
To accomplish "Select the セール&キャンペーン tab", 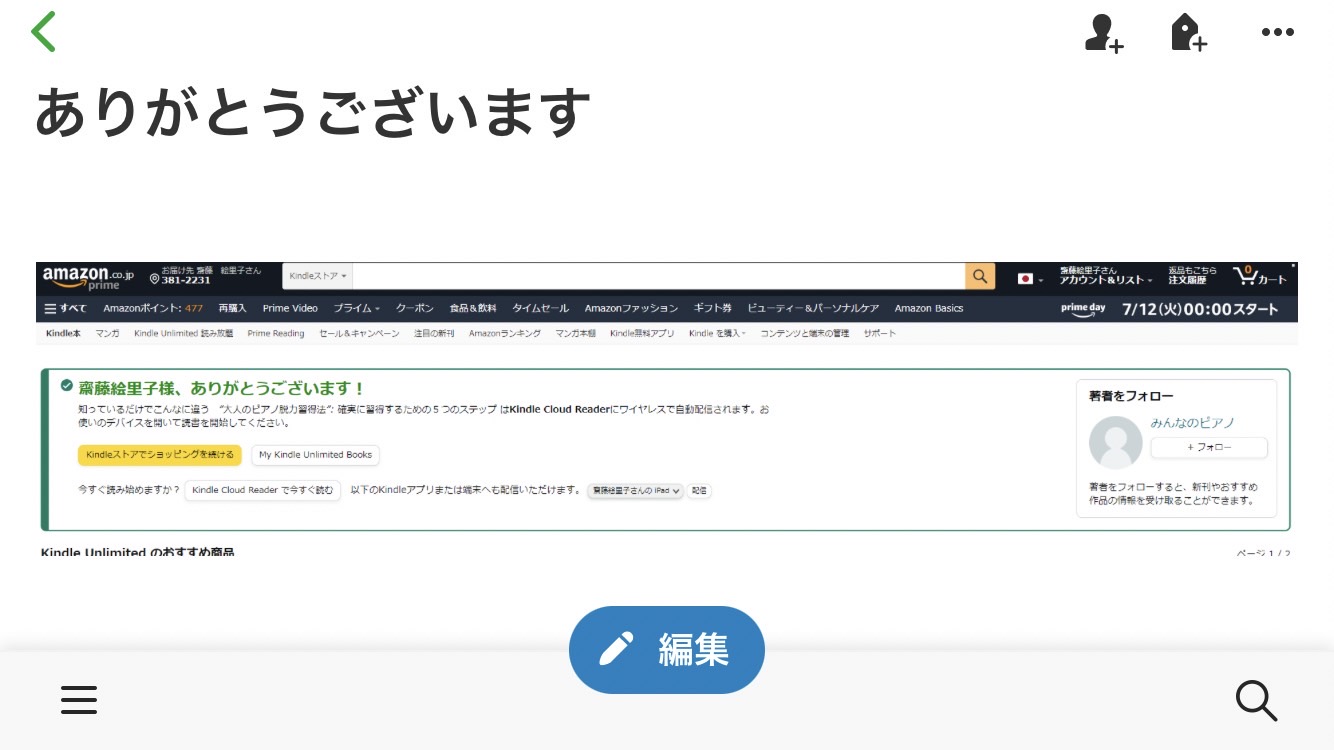I will pos(359,333).
